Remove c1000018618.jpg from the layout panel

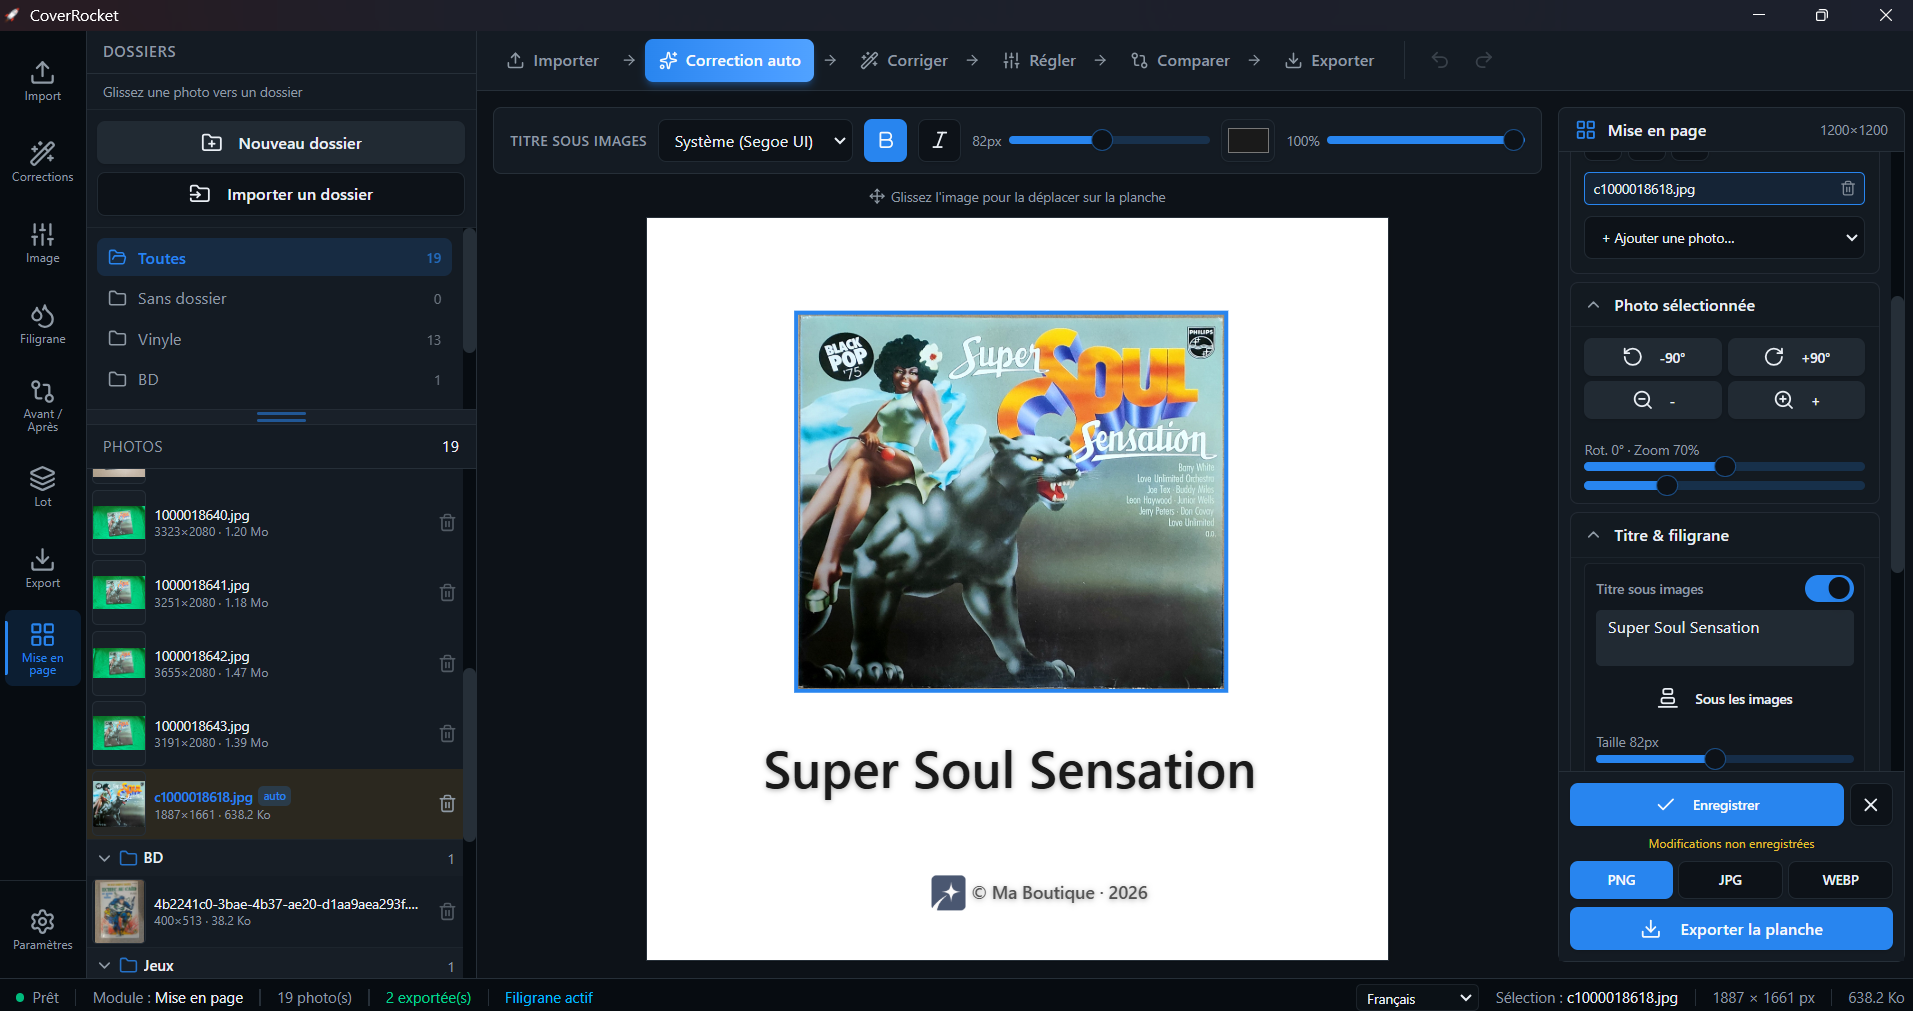[x=1848, y=188]
